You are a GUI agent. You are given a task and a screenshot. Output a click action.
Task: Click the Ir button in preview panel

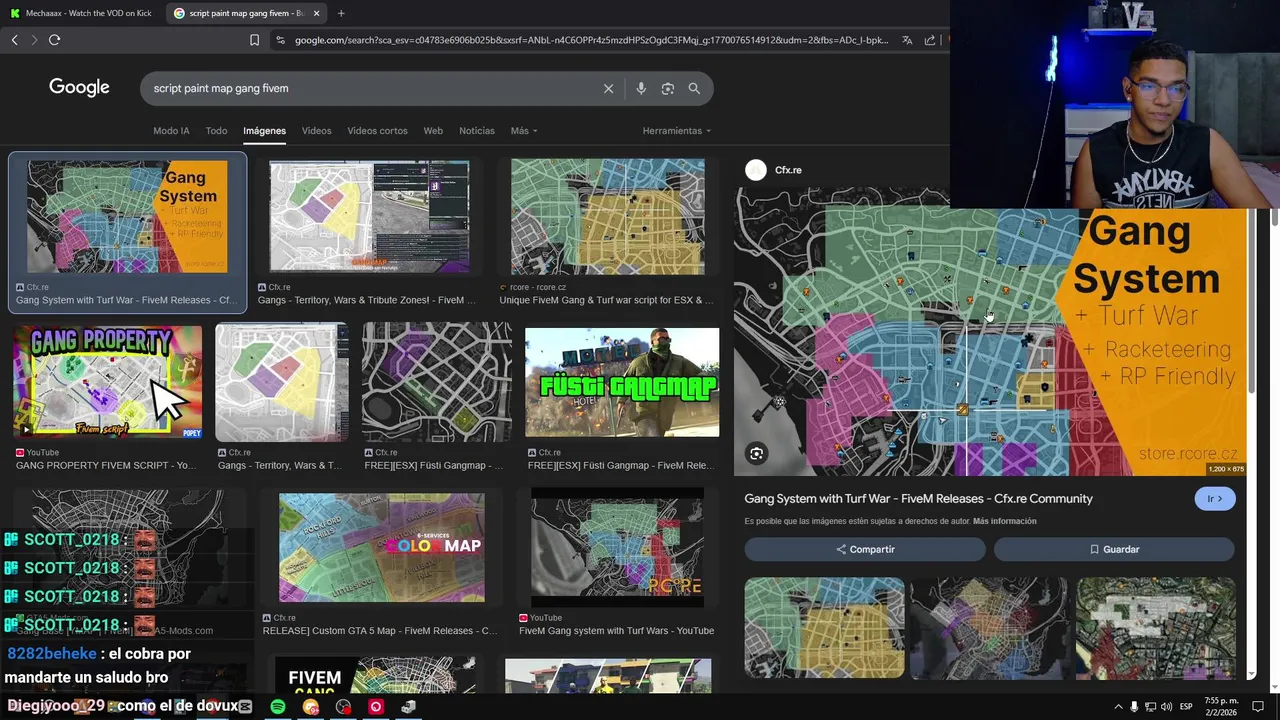click(x=1215, y=499)
